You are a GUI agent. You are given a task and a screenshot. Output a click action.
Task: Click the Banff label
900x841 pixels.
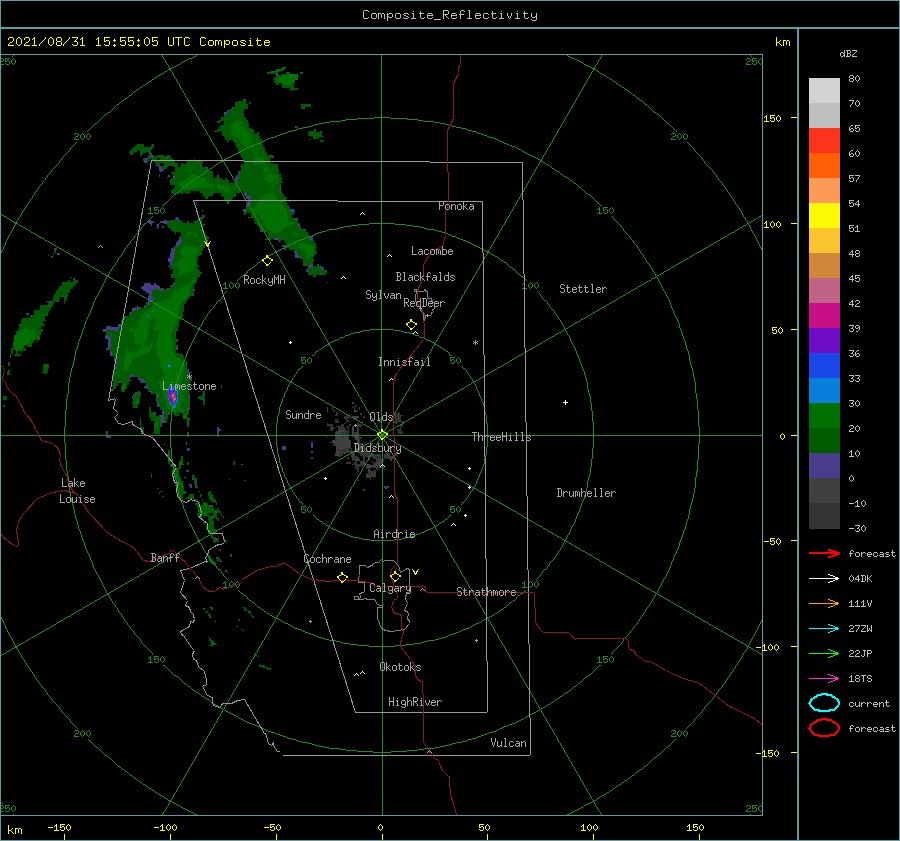165,557
